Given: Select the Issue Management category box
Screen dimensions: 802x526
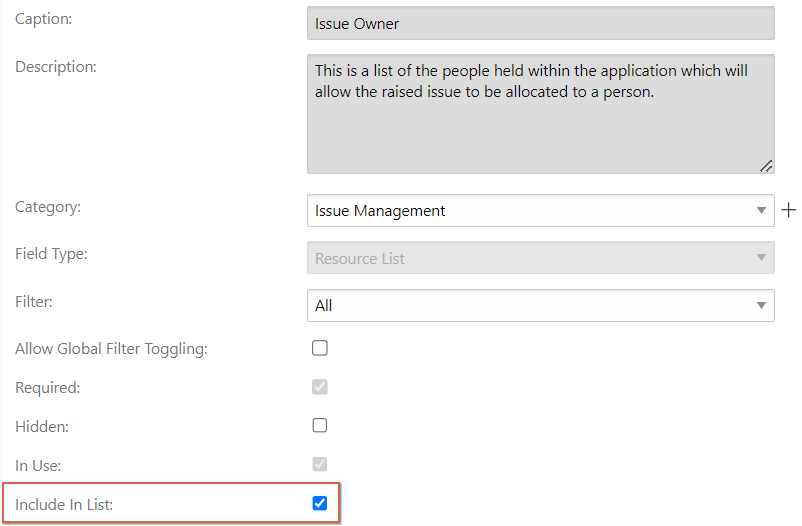Looking at the screenshot, I should click(x=541, y=210).
